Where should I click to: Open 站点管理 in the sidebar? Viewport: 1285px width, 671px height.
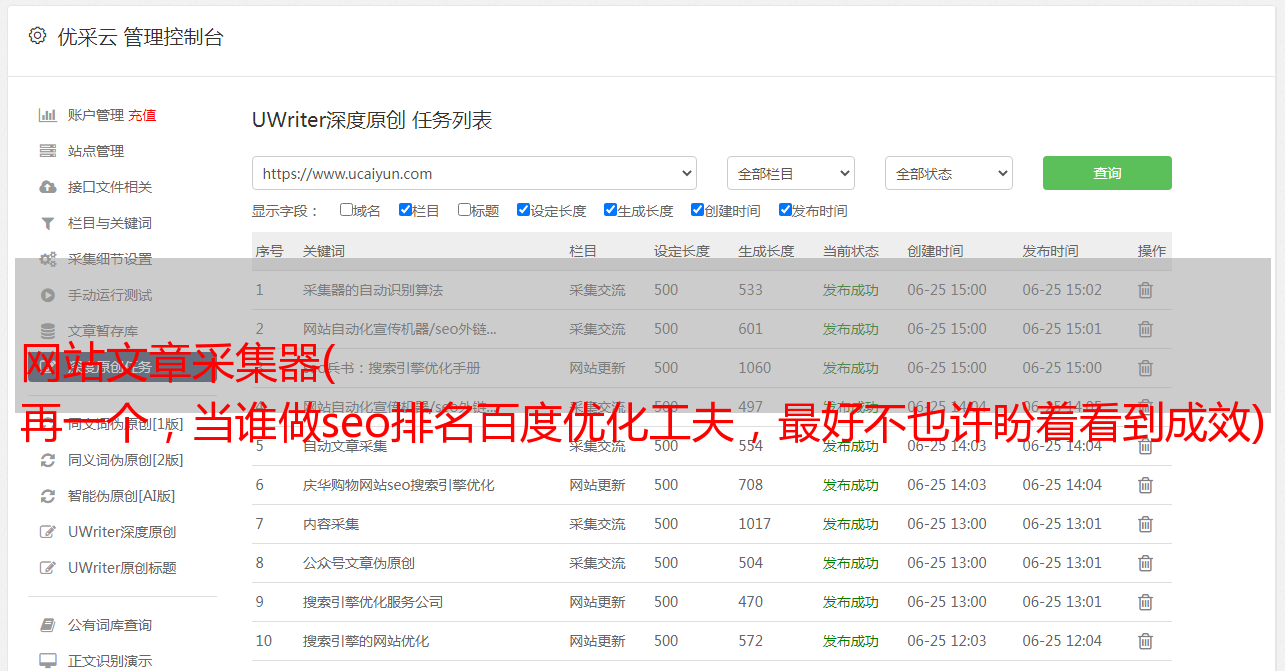(x=96, y=151)
